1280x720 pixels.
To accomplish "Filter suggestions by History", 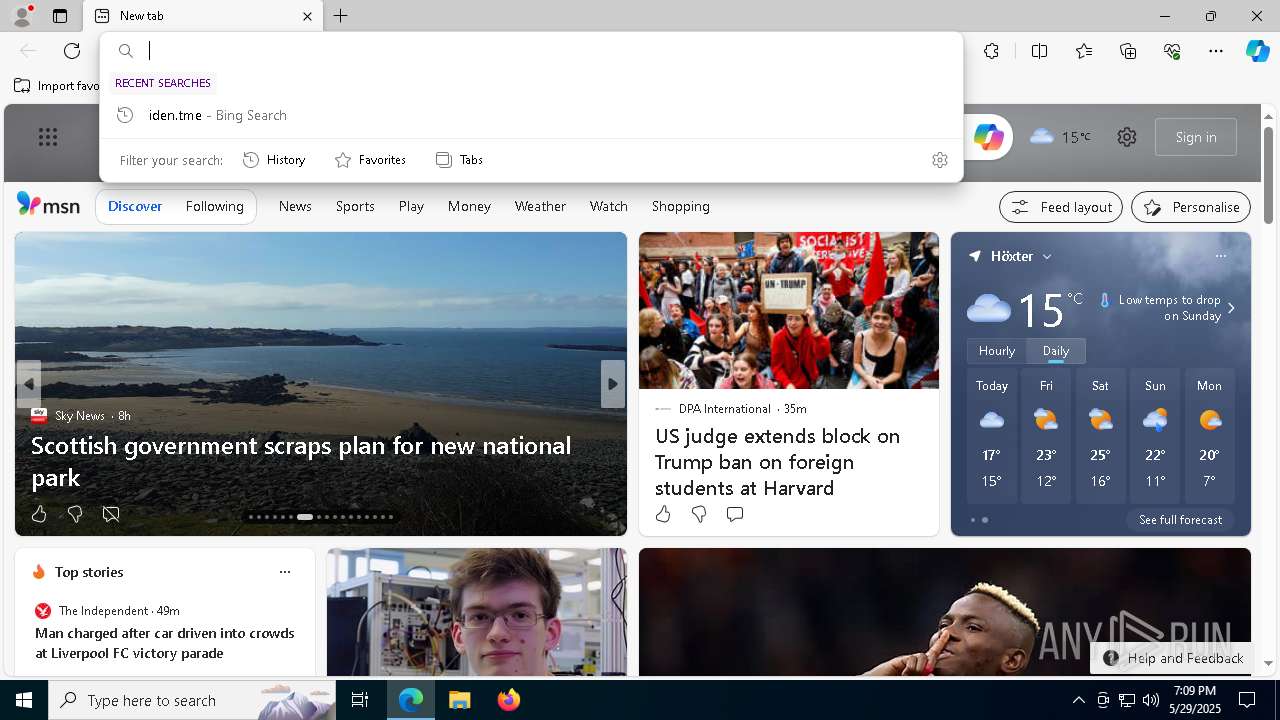I will pos(274,160).
